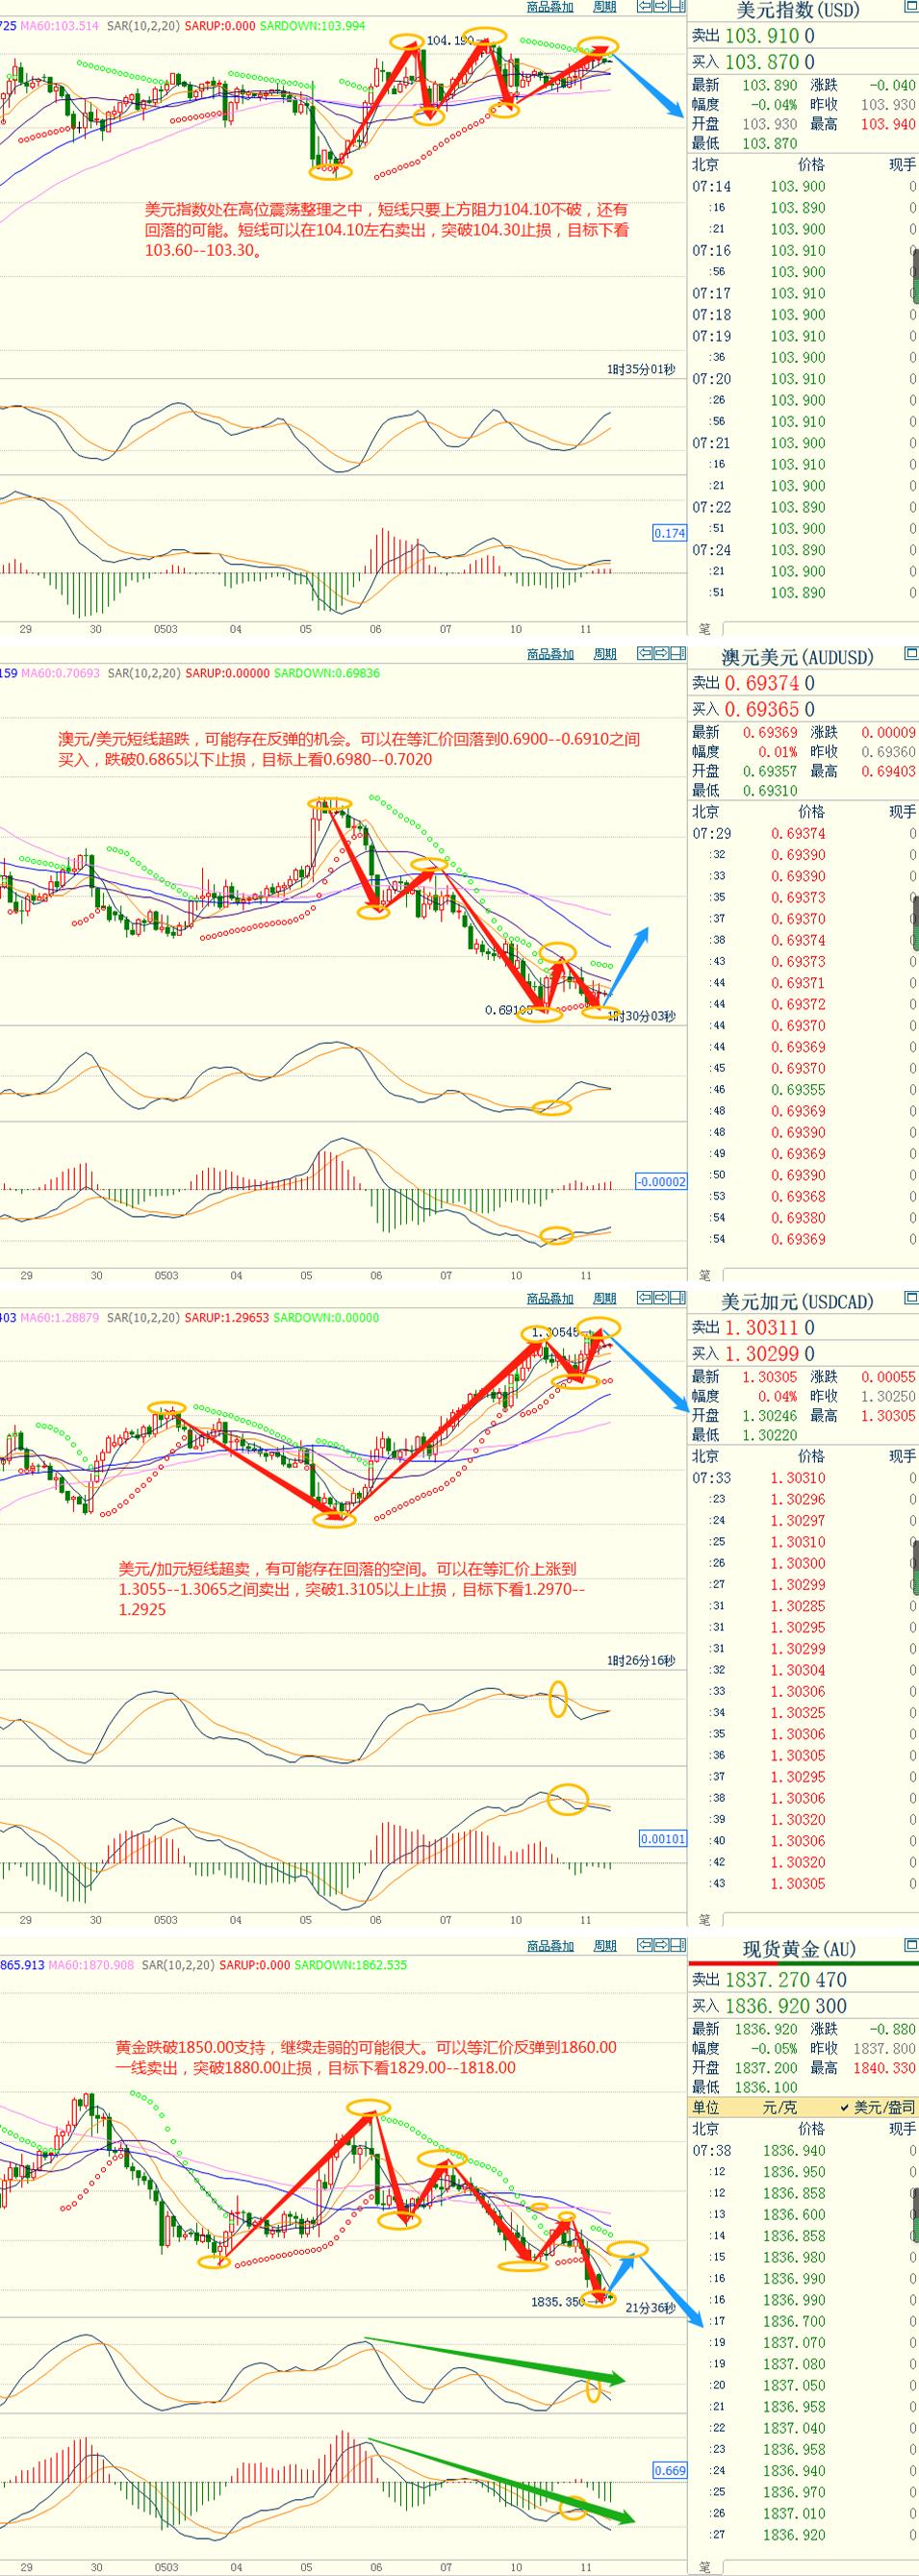This screenshot has width=919, height=2576.
Task: Open 周期 period link in the gold chart
Action: coord(605,1946)
